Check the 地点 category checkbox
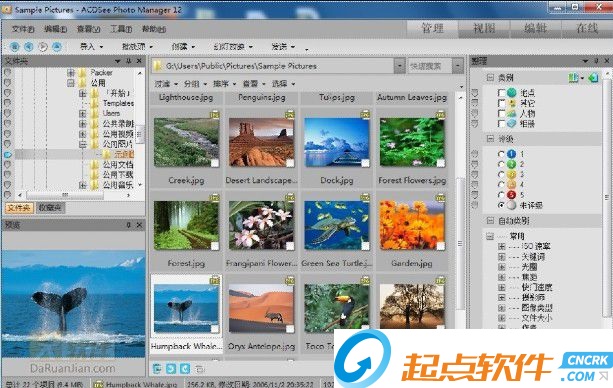 [501, 93]
